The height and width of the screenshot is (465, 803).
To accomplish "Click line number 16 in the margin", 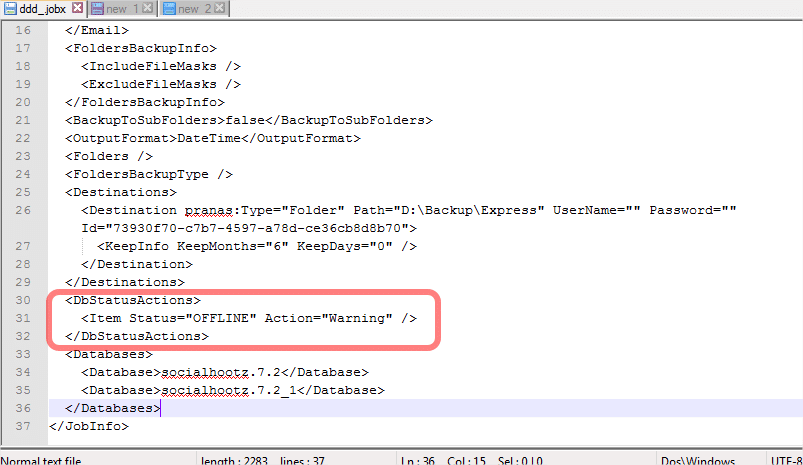I will (x=23, y=30).
